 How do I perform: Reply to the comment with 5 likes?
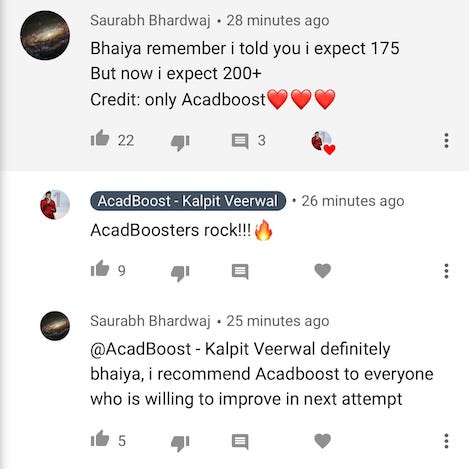click(x=240, y=442)
